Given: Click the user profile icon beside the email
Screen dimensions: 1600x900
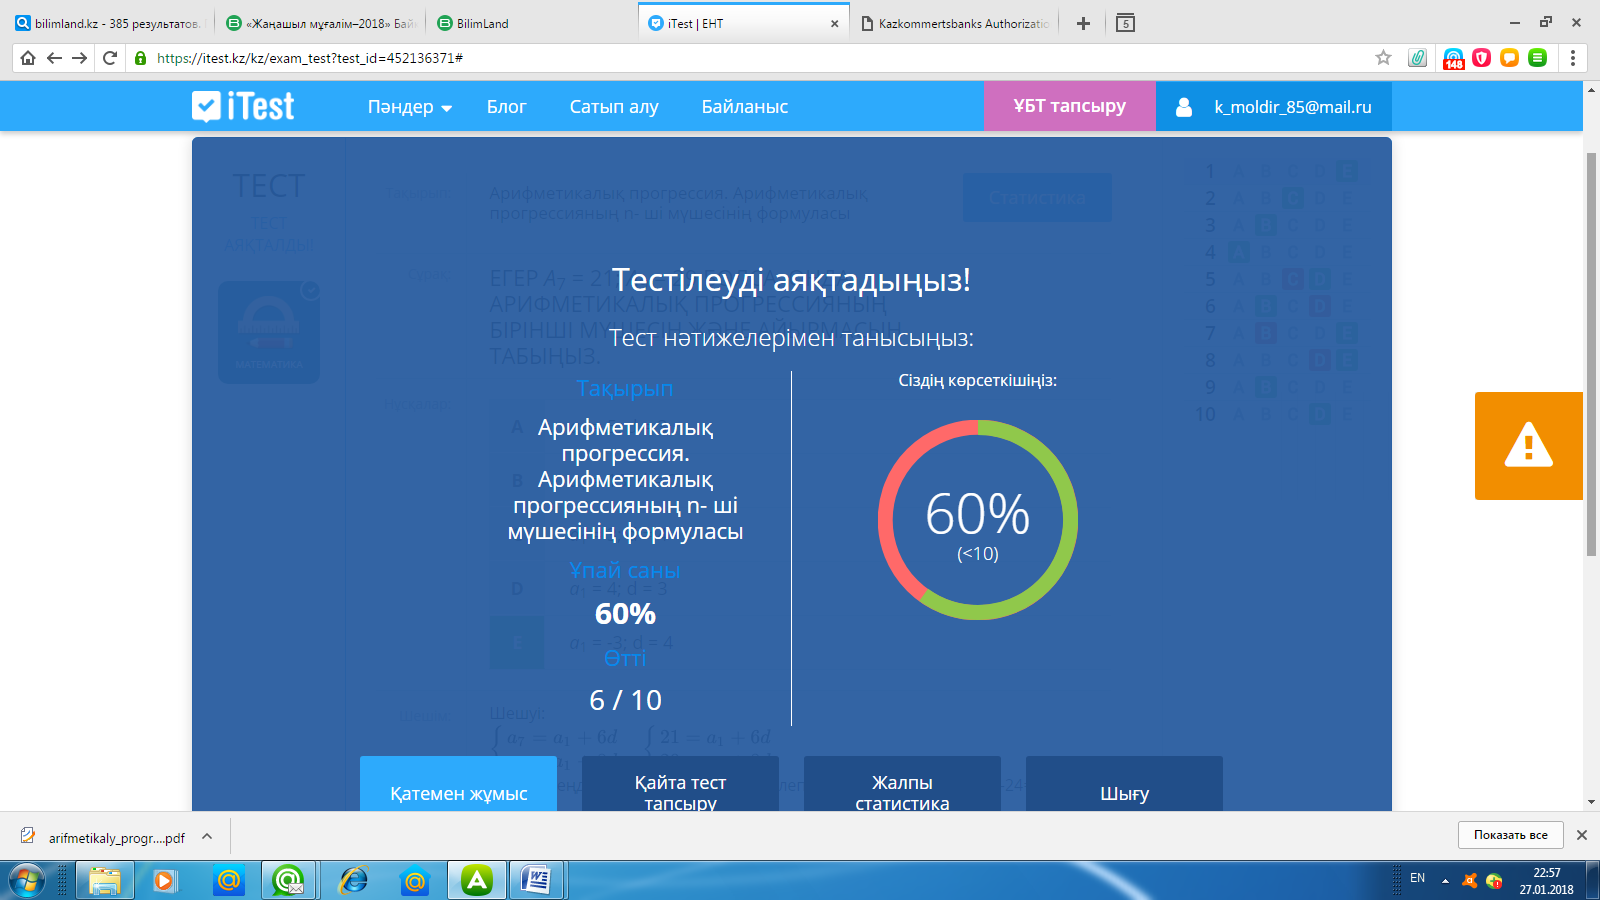Looking at the screenshot, I should click(1184, 107).
